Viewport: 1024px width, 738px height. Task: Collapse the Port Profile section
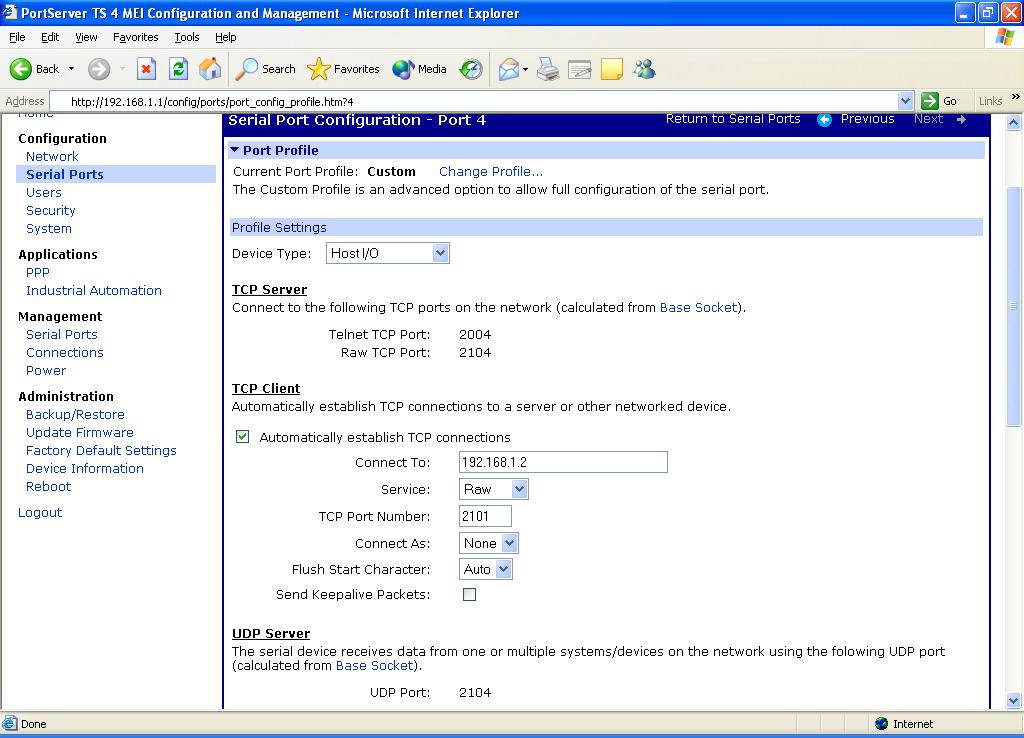tap(235, 150)
